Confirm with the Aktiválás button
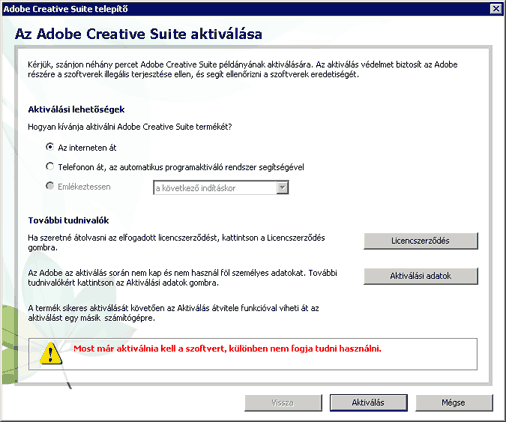This screenshot has width=506, height=422. [x=368, y=403]
